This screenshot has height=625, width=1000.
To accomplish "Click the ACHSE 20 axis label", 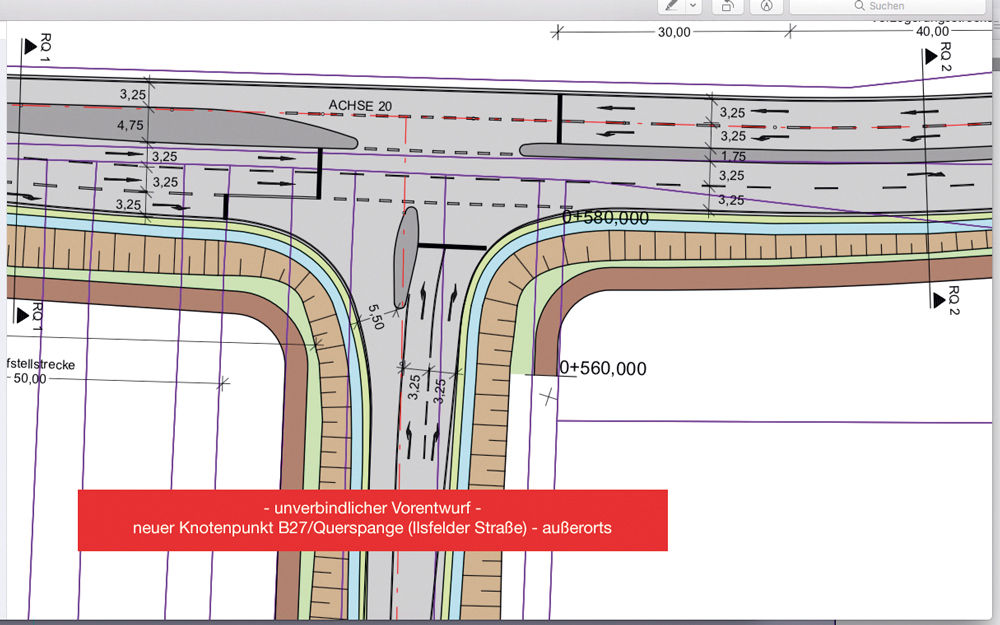I will [x=360, y=104].
